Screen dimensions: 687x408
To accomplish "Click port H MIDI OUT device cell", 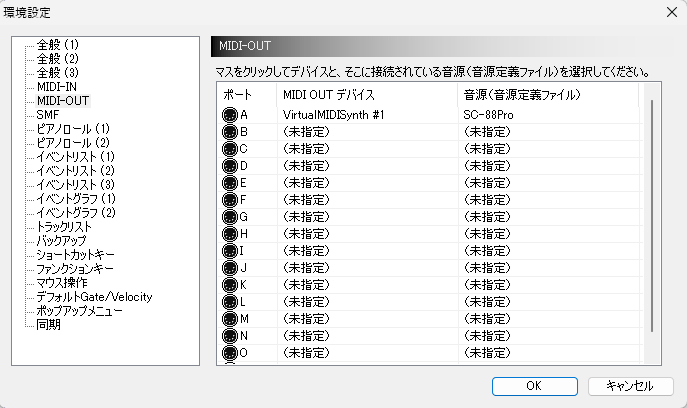I will tap(367, 234).
